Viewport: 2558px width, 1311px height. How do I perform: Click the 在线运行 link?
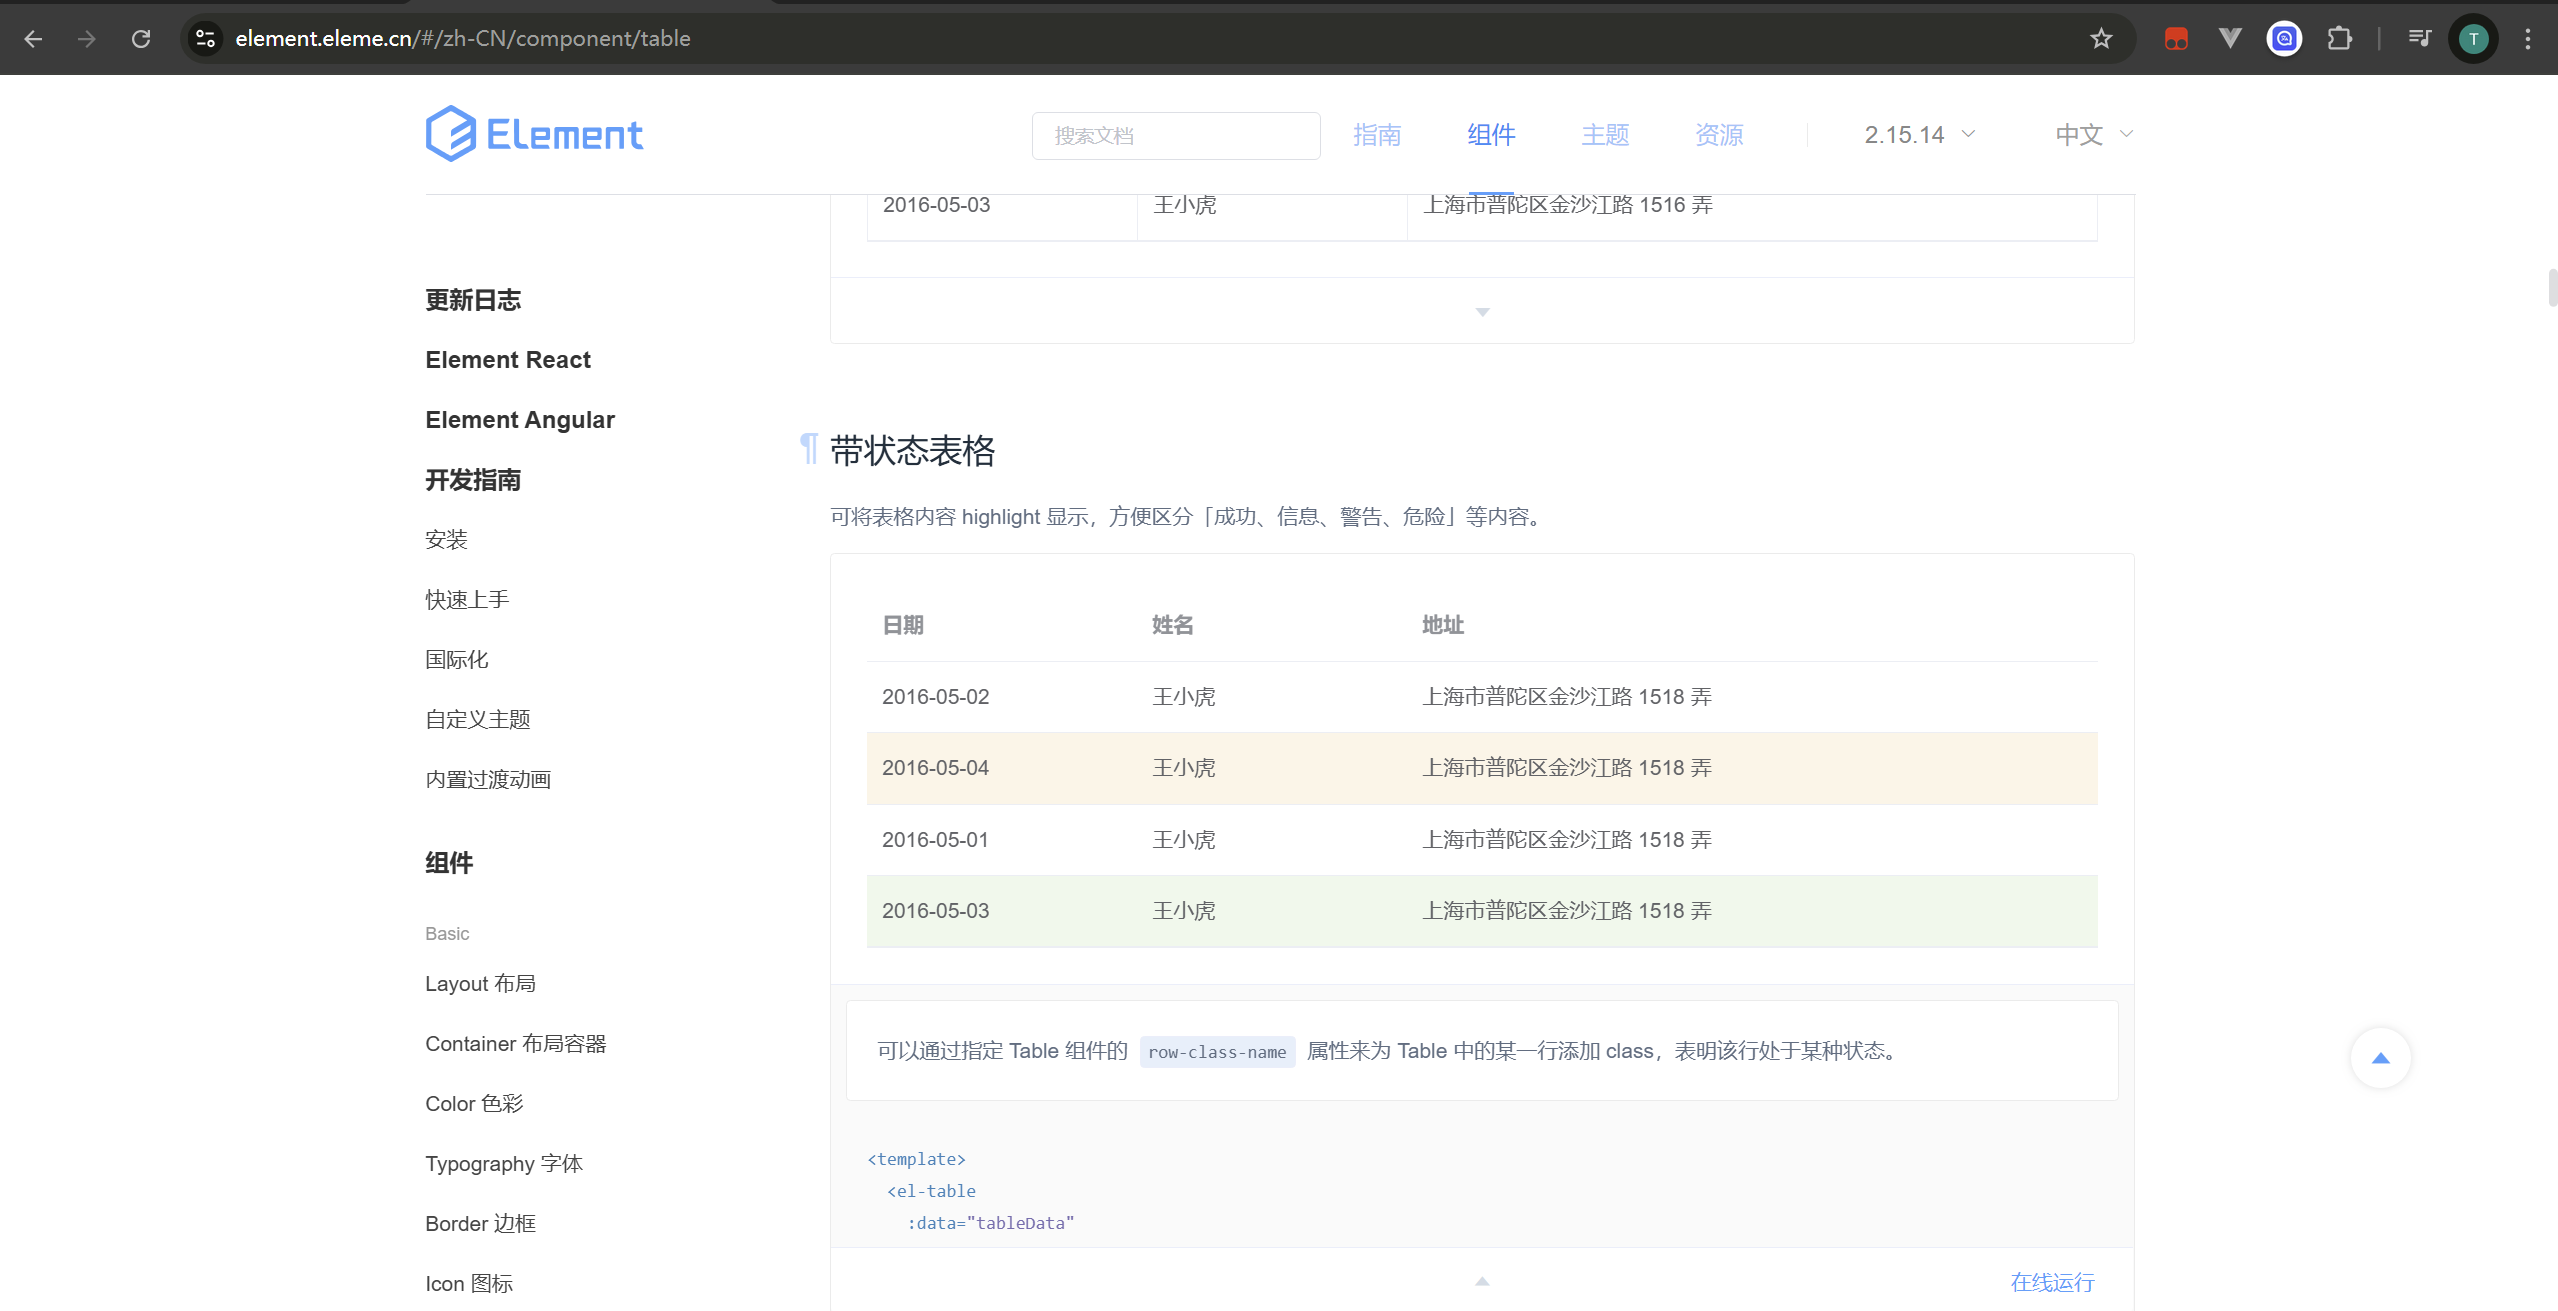tap(2052, 1282)
